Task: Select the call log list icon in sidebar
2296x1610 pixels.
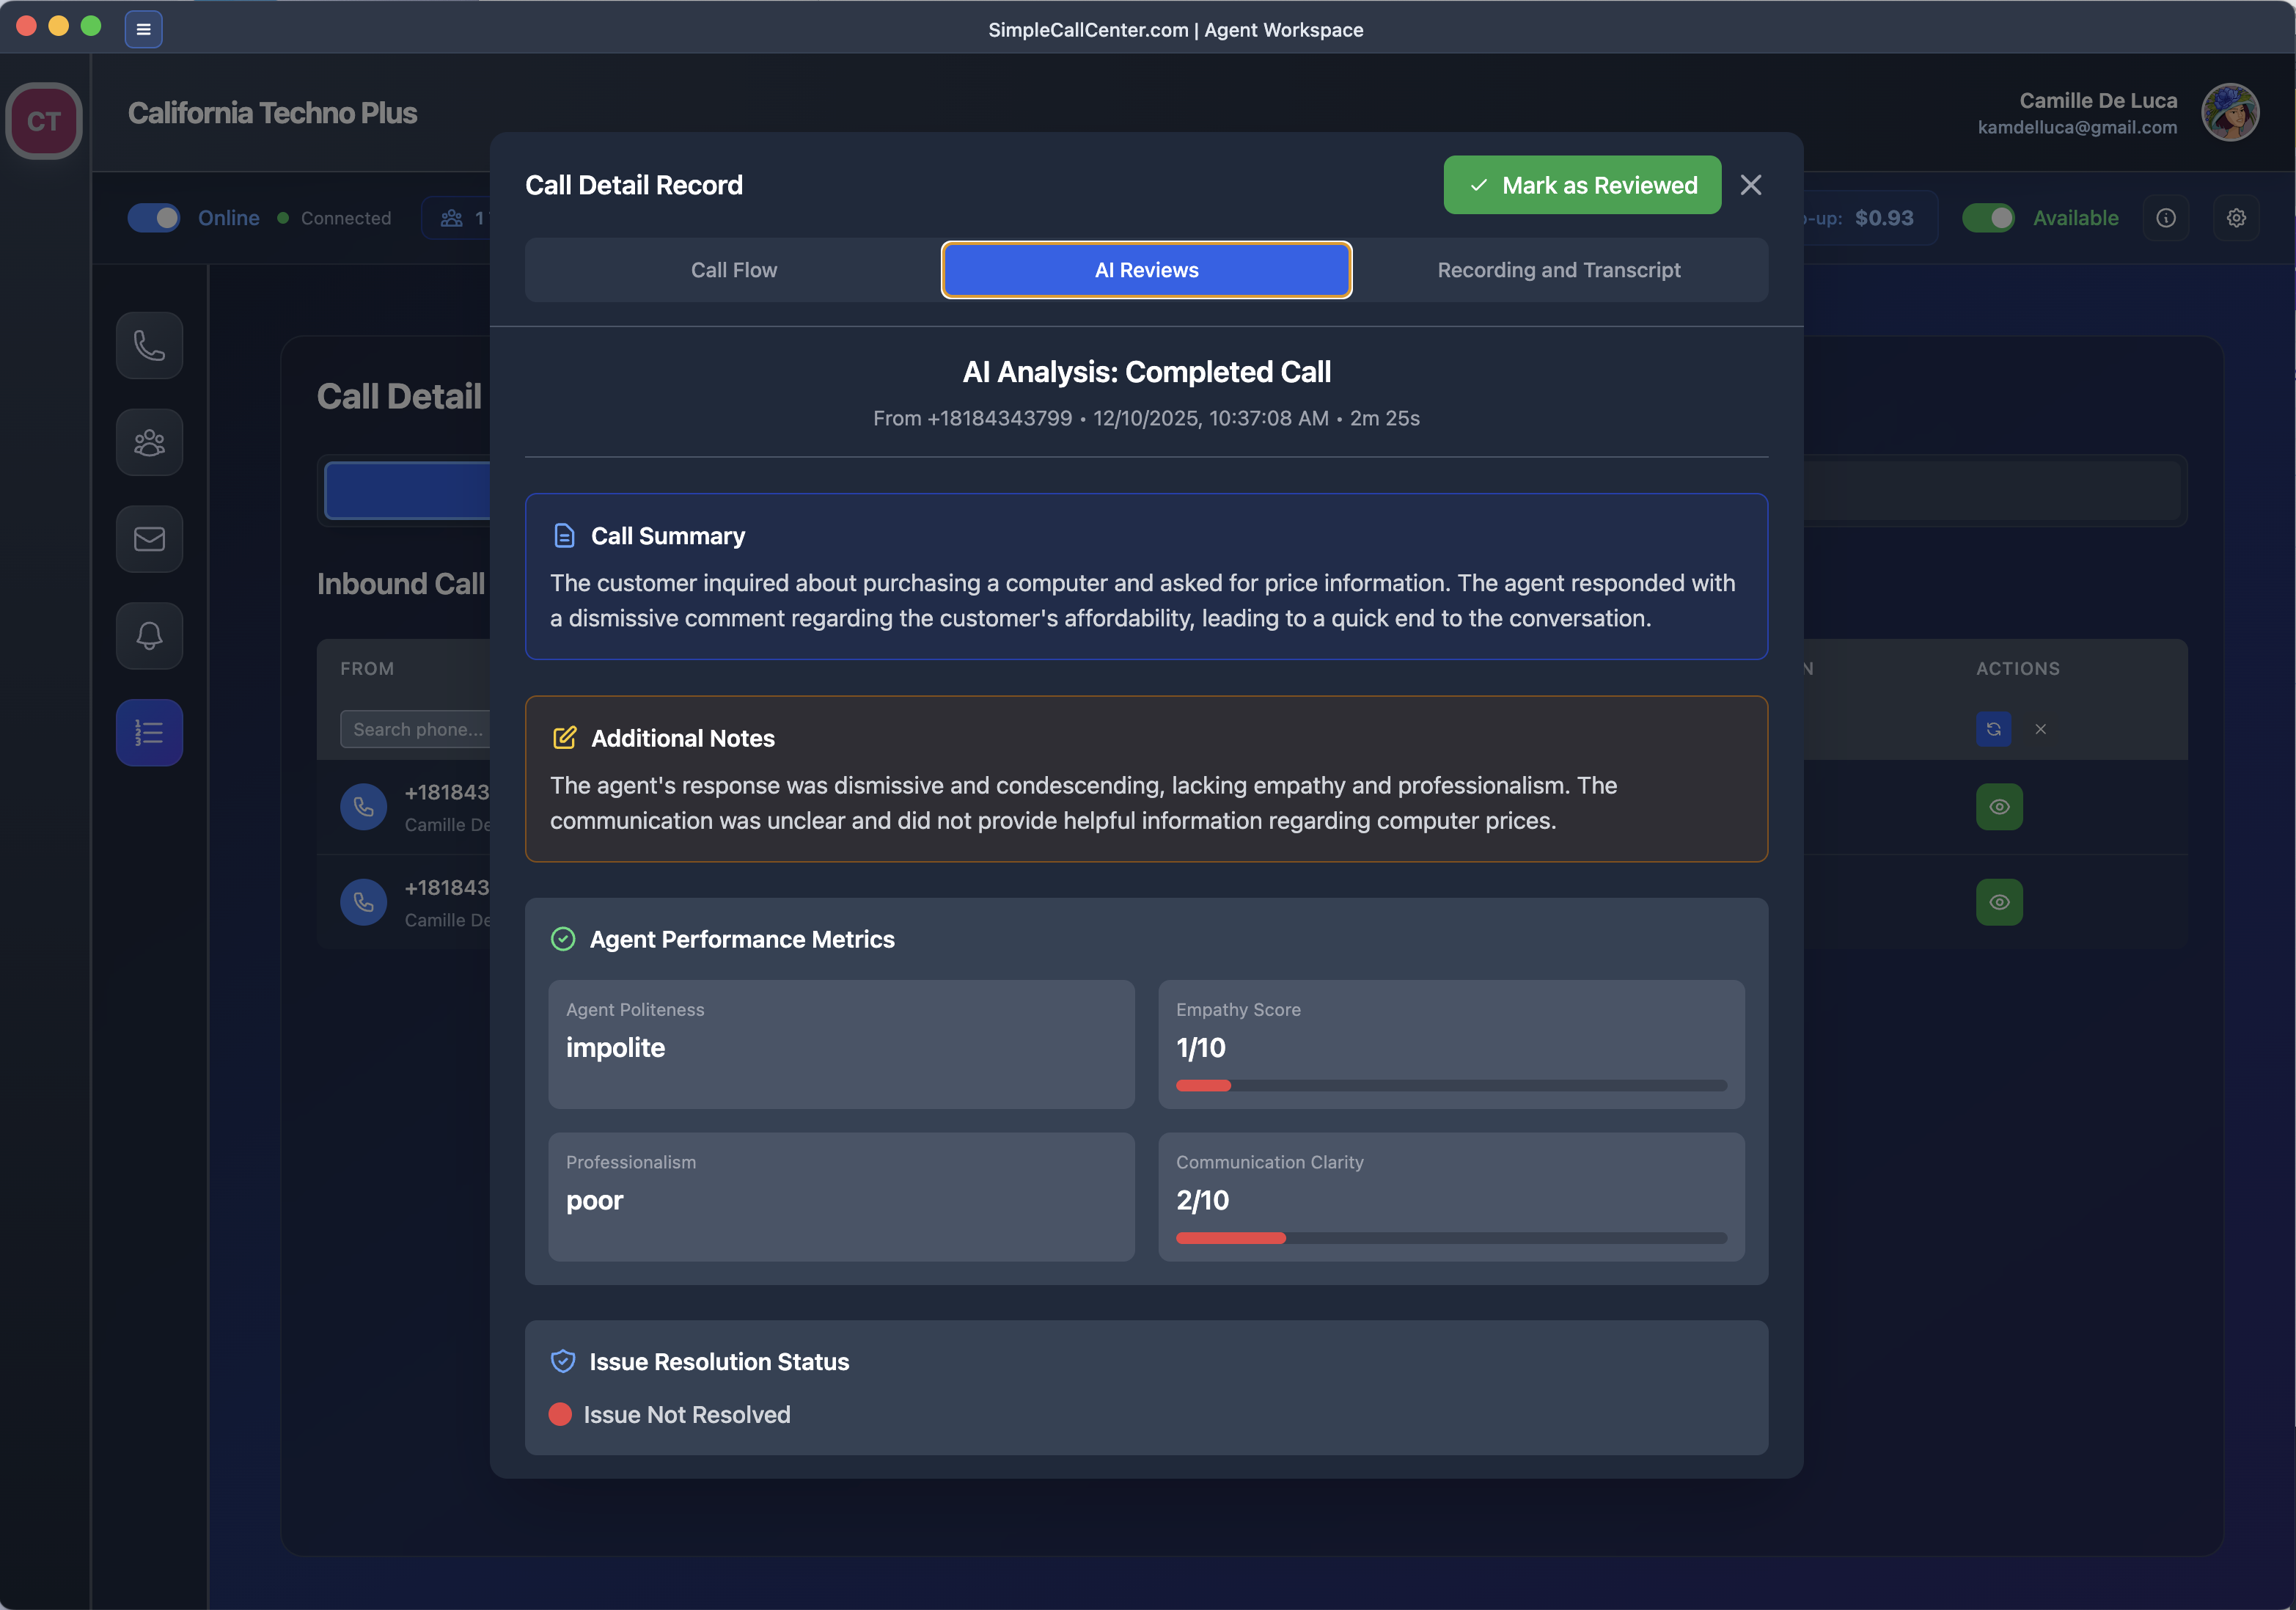Action: click(x=149, y=732)
